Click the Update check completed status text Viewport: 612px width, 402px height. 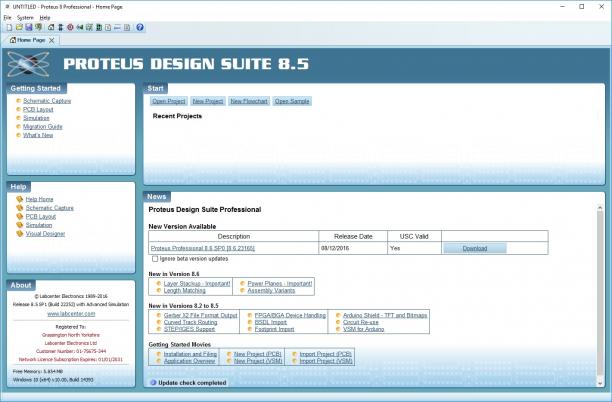192,383
